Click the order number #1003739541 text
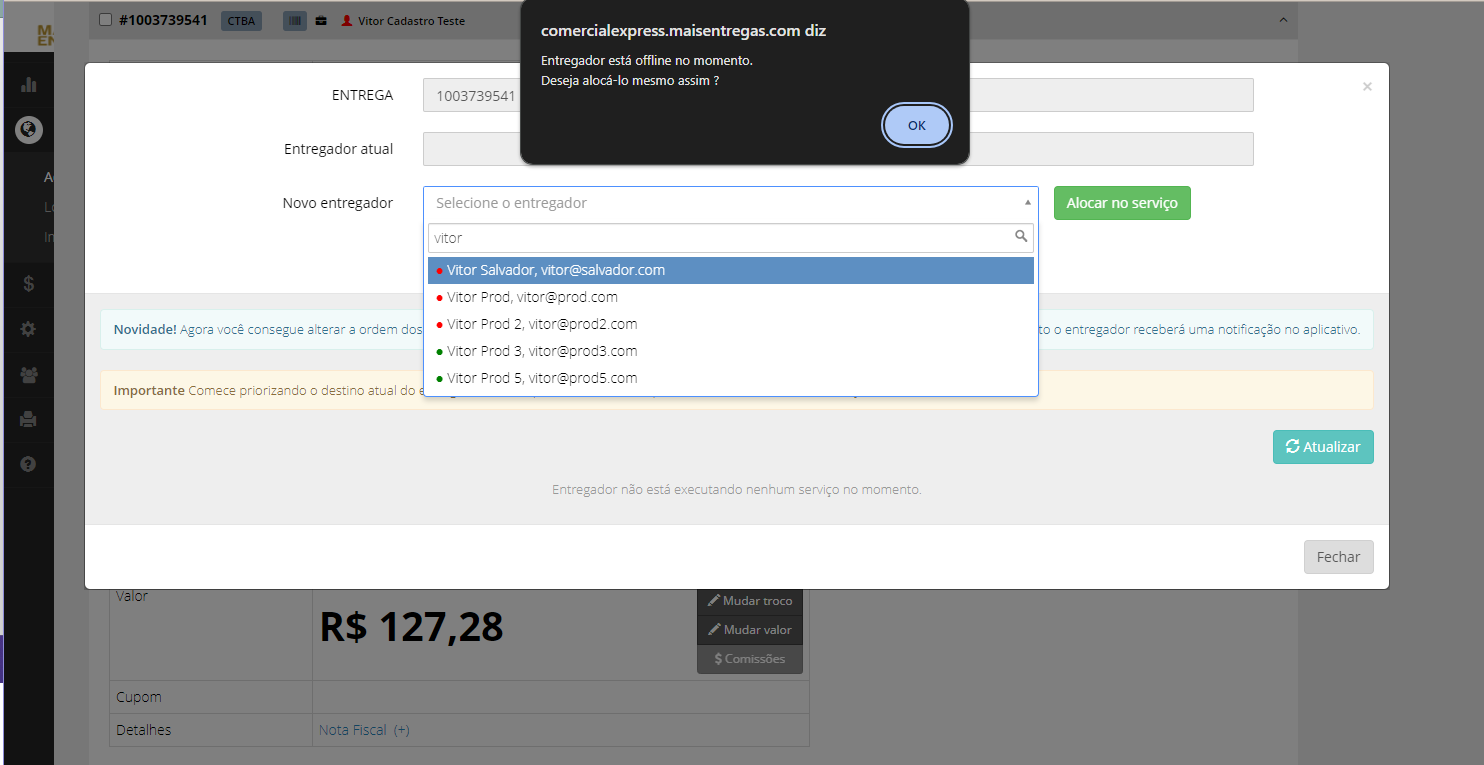Image resolution: width=1484 pixels, height=765 pixels. (163, 20)
